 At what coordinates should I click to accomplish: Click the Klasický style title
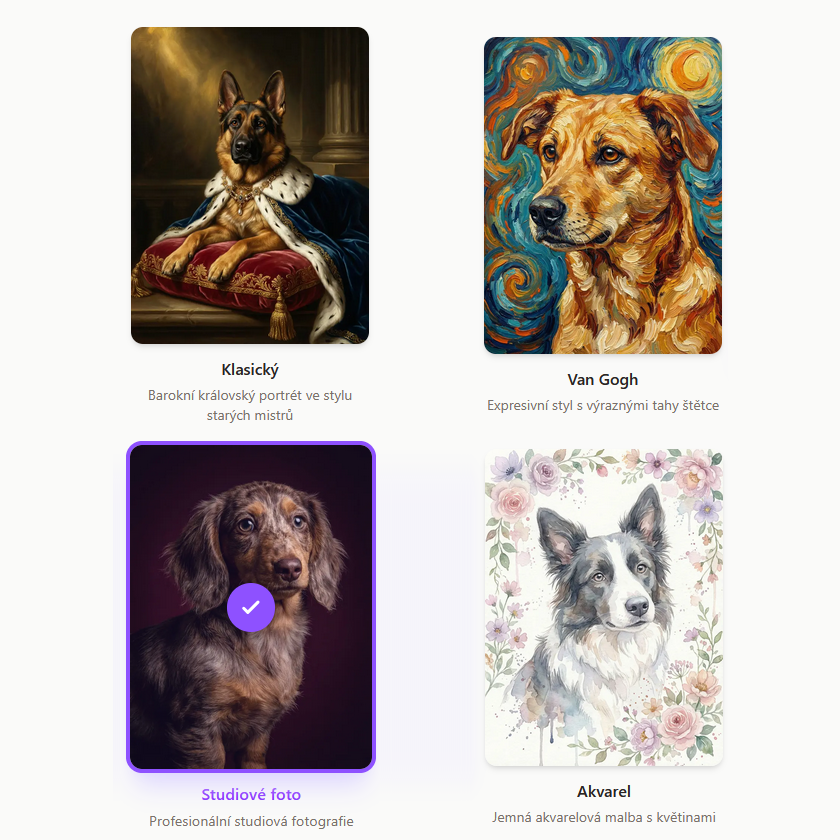(250, 370)
